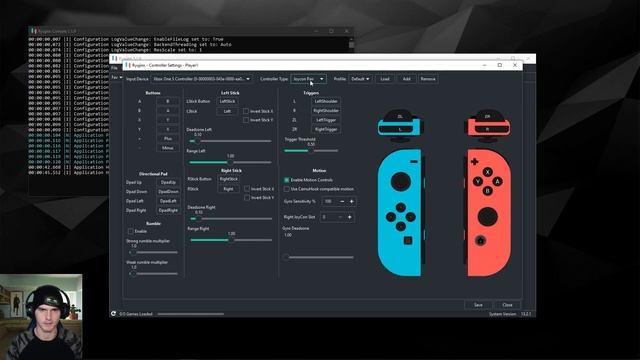
Task: Adjust Strong rumble multiplier slider
Action: pos(153,252)
